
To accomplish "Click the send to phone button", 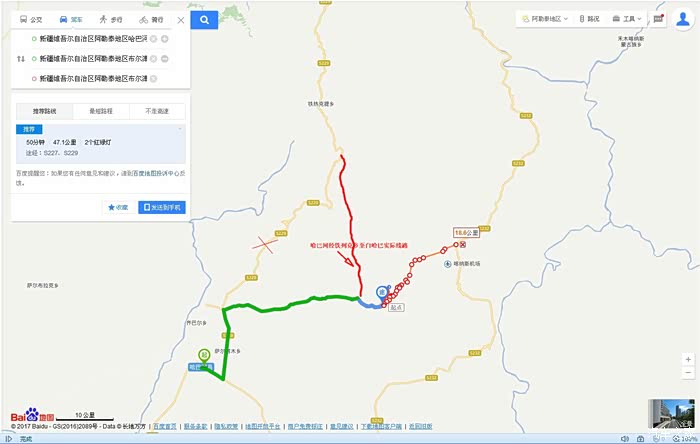I will pyautogui.click(x=162, y=207).
